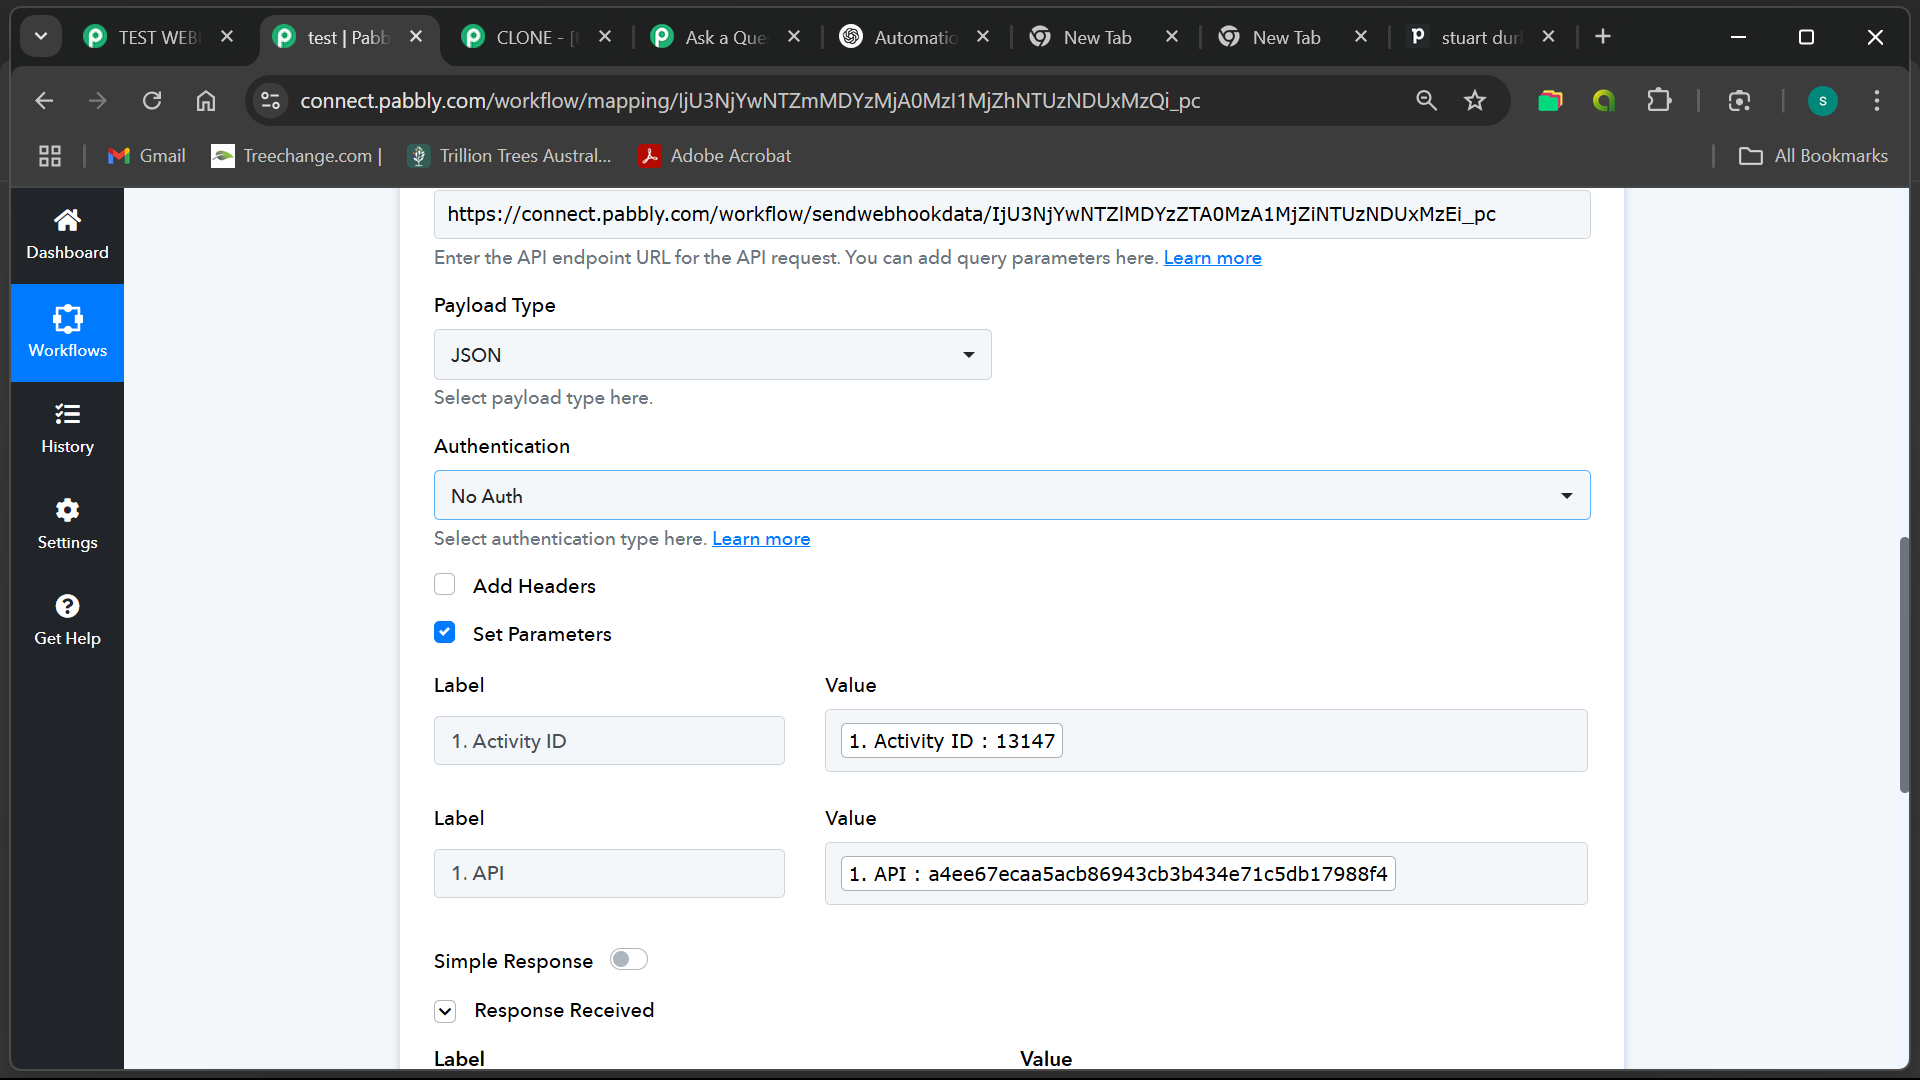
Task: Open the Extensions puzzle icon
Action: [1659, 100]
